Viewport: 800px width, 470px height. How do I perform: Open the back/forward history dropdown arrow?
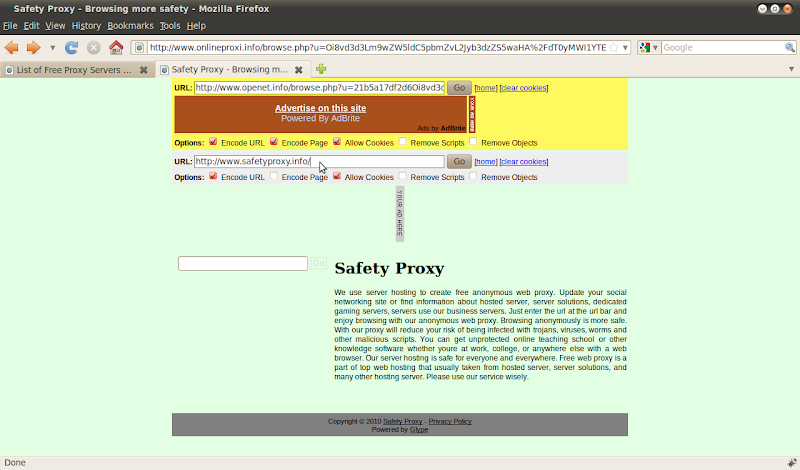52,47
